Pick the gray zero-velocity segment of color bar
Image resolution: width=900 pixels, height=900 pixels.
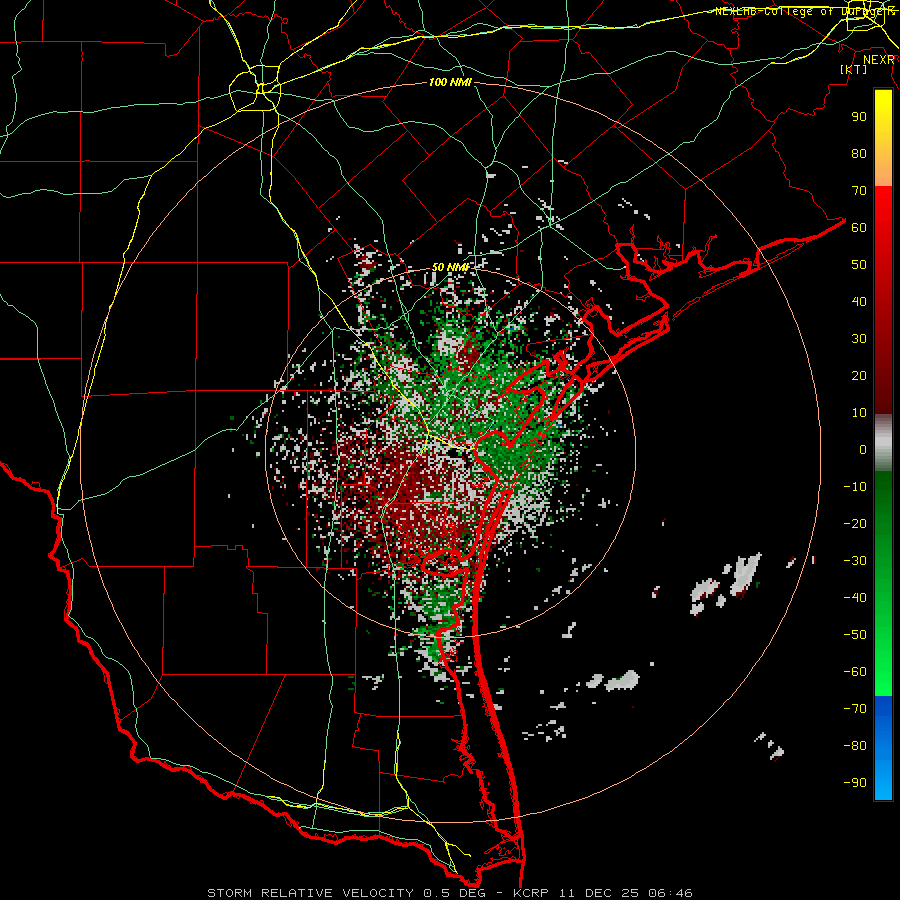883,443
